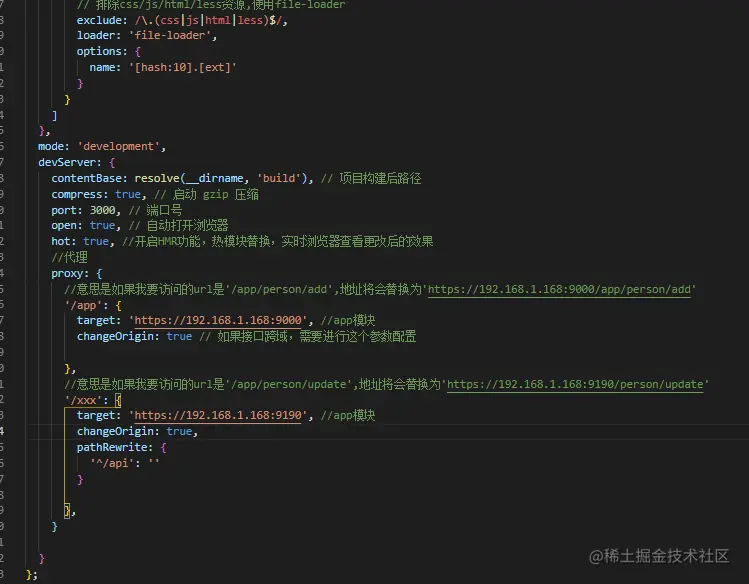
Task: Click the 'compress' property key
Action: click(x=76, y=194)
